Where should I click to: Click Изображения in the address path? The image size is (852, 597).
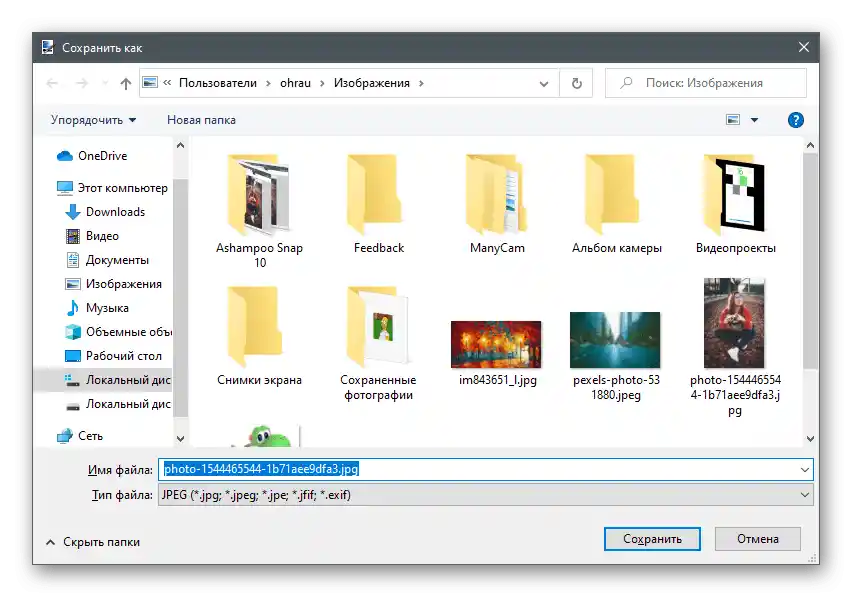pyautogui.click(x=372, y=83)
